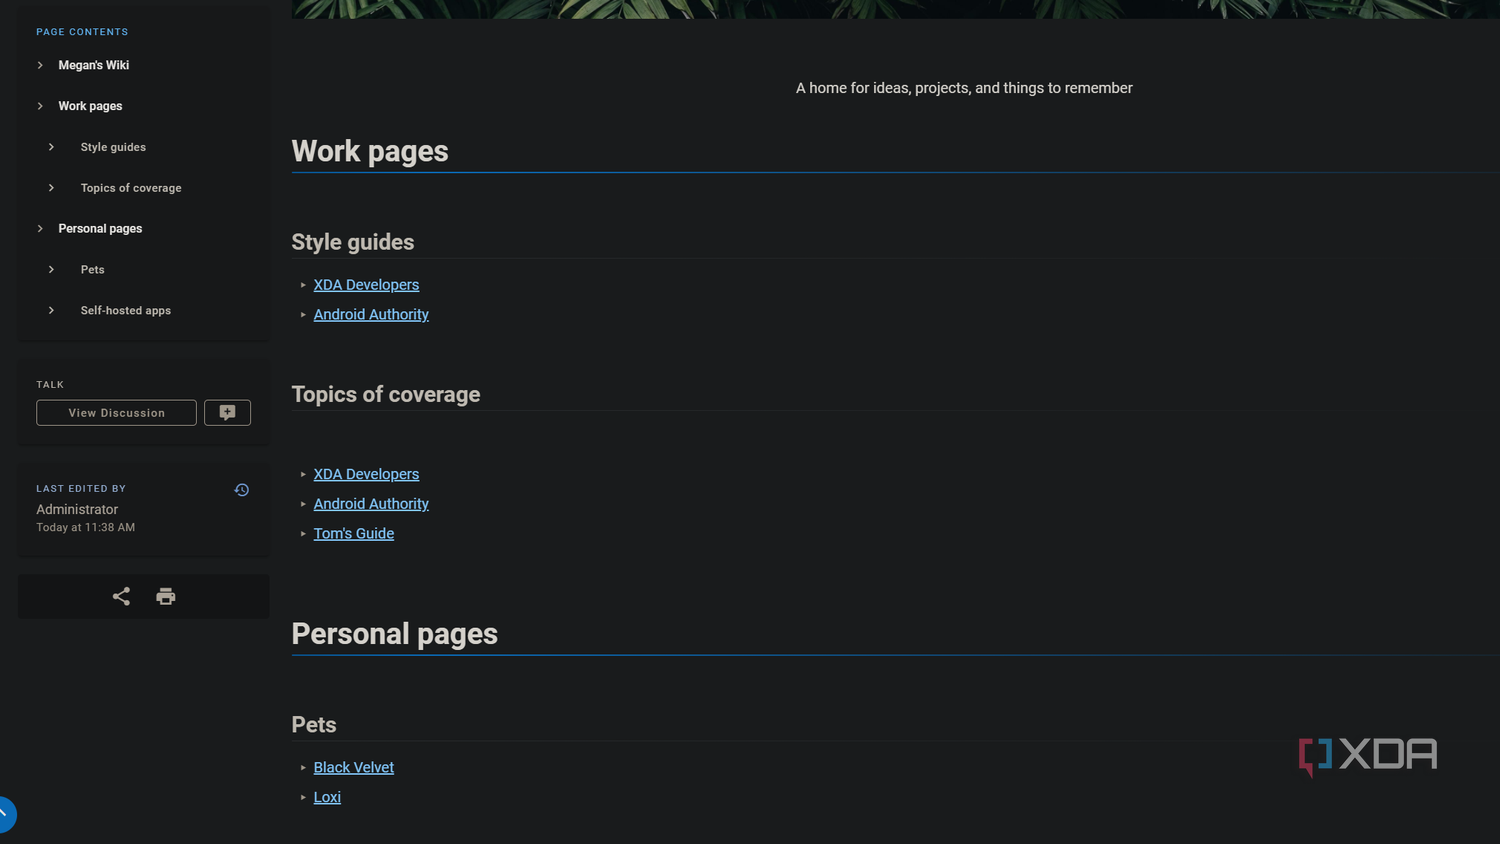The height and width of the screenshot is (844, 1500).
Task: Select Topics of coverage in page contents
Action: tap(131, 188)
